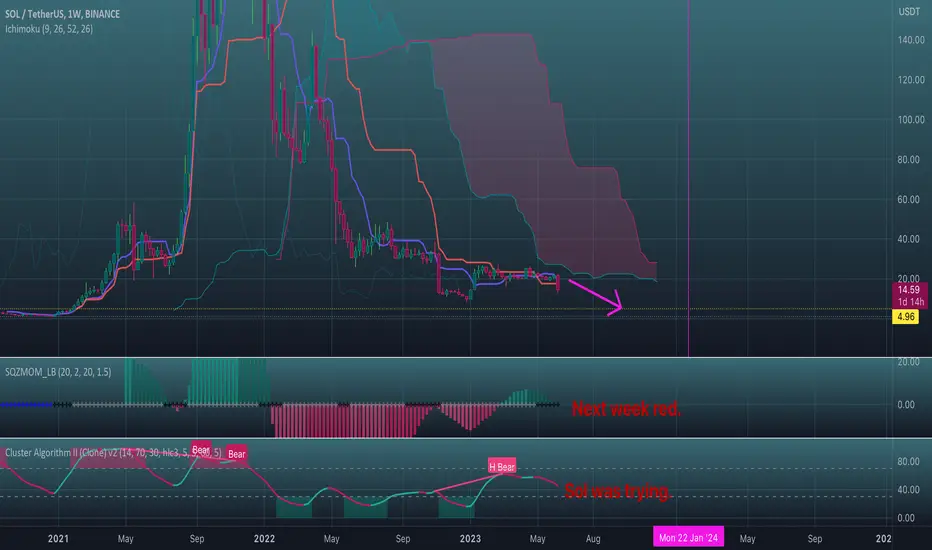This screenshot has width=932, height=550.
Task: Click the May label between 2023 and Aug
Action: click(537, 539)
